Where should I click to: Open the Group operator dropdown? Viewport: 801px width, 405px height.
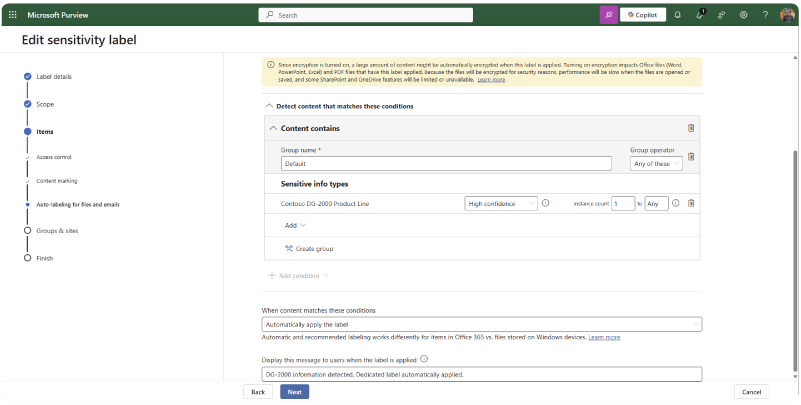point(656,164)
